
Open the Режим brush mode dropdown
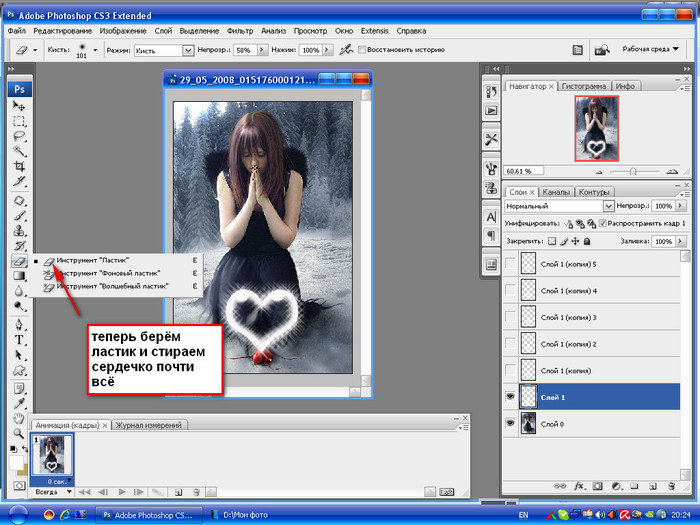[187, 49]
